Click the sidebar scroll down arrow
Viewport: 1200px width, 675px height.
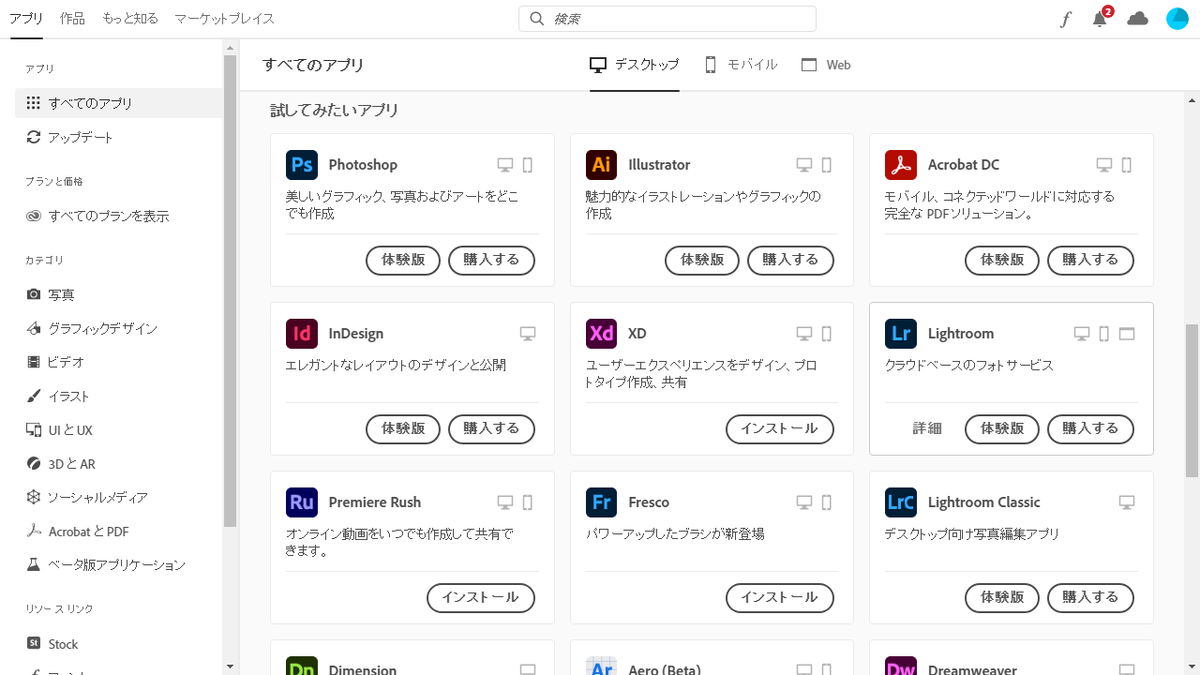click(x=230, y=666)
